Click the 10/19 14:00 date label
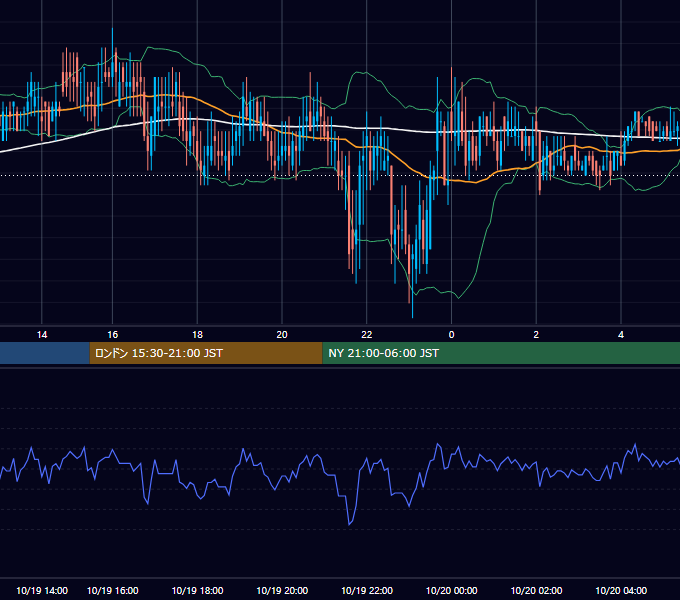This screenshot has height=600, width=680. (42, 590)
